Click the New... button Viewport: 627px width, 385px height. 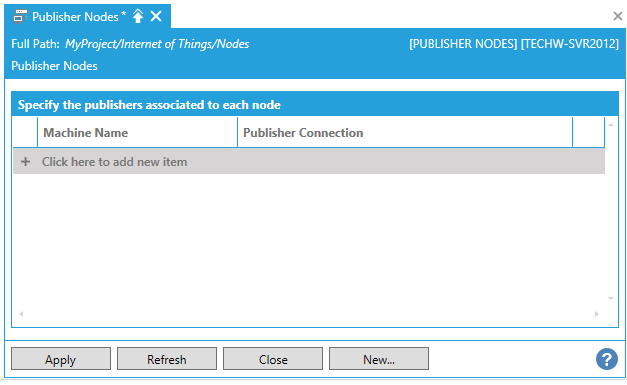pyautogui.click(x=379, y=359)
